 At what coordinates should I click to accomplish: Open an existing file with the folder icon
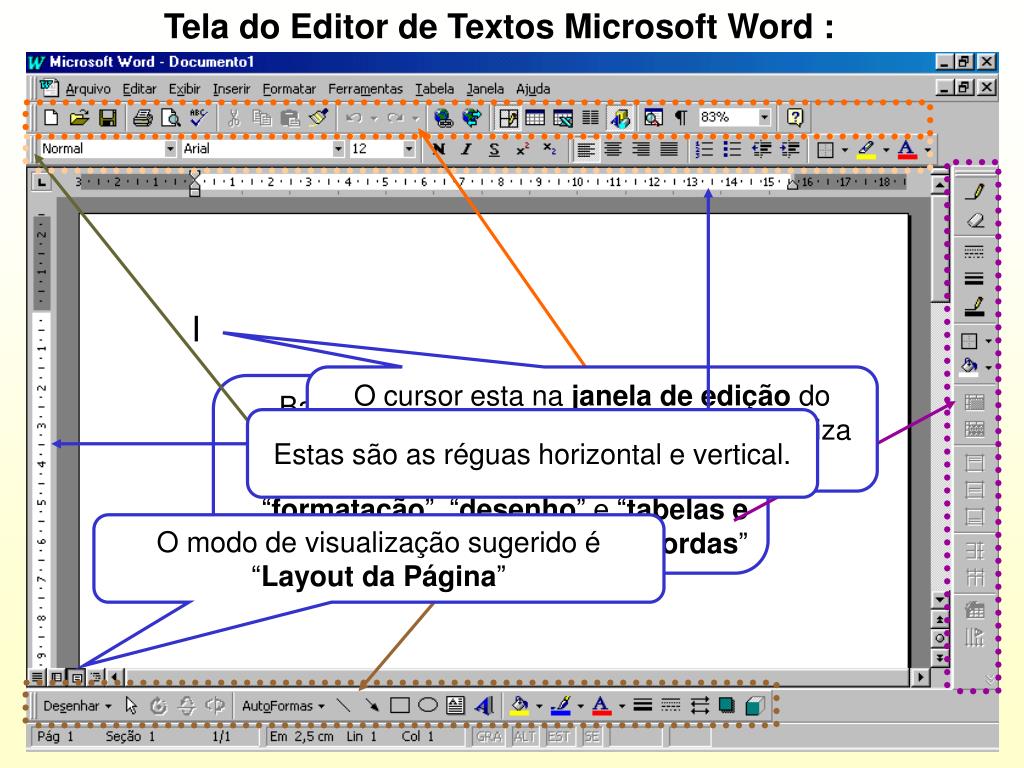click(79, 118)
